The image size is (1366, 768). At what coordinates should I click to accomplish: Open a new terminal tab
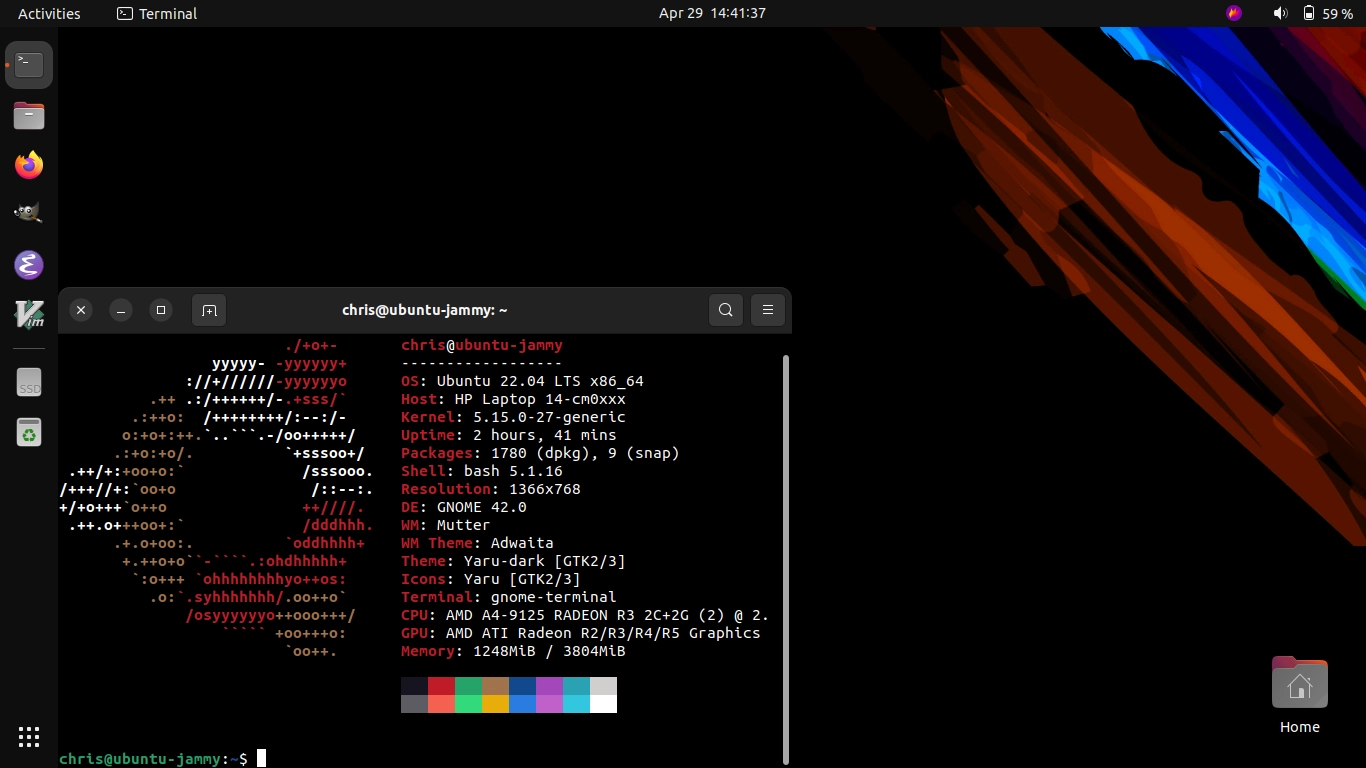[209, 310]
